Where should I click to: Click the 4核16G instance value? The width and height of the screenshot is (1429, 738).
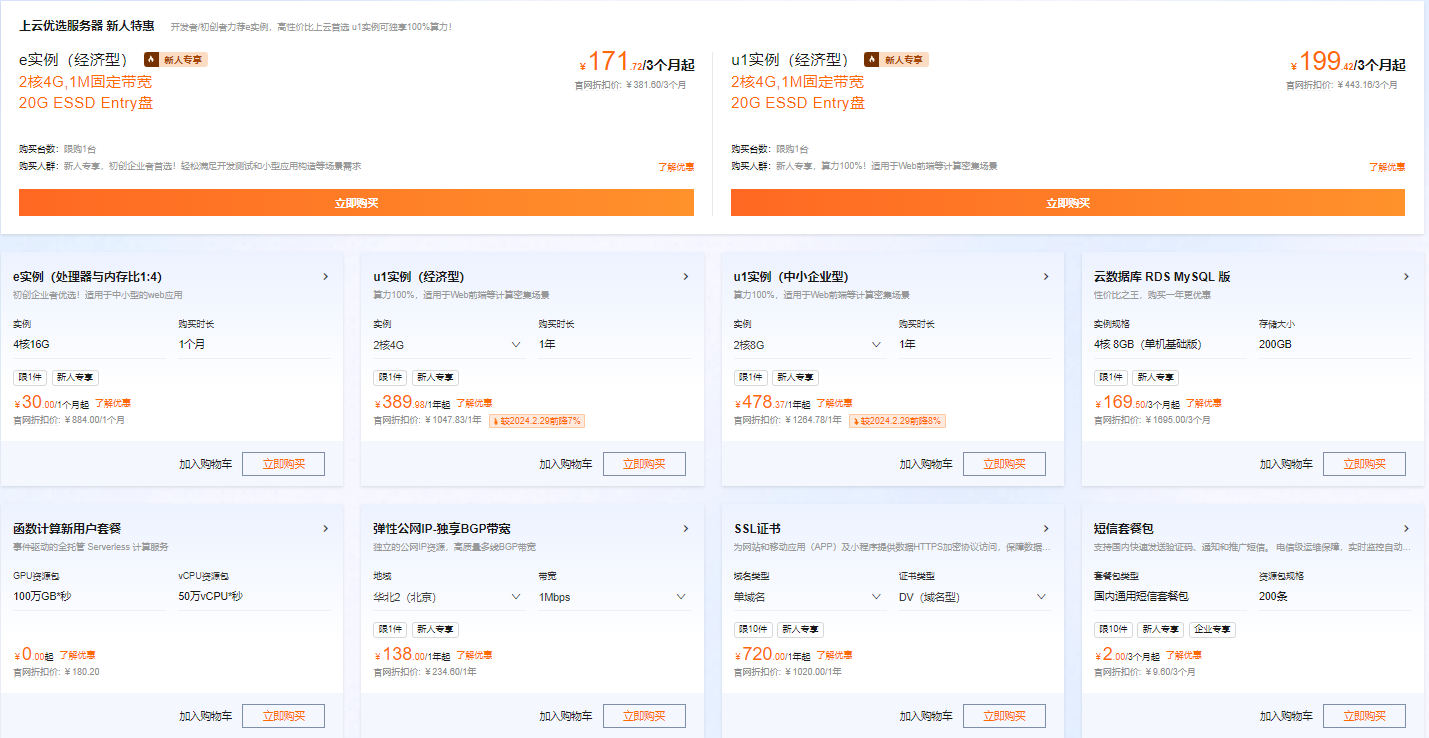[31, 345]
